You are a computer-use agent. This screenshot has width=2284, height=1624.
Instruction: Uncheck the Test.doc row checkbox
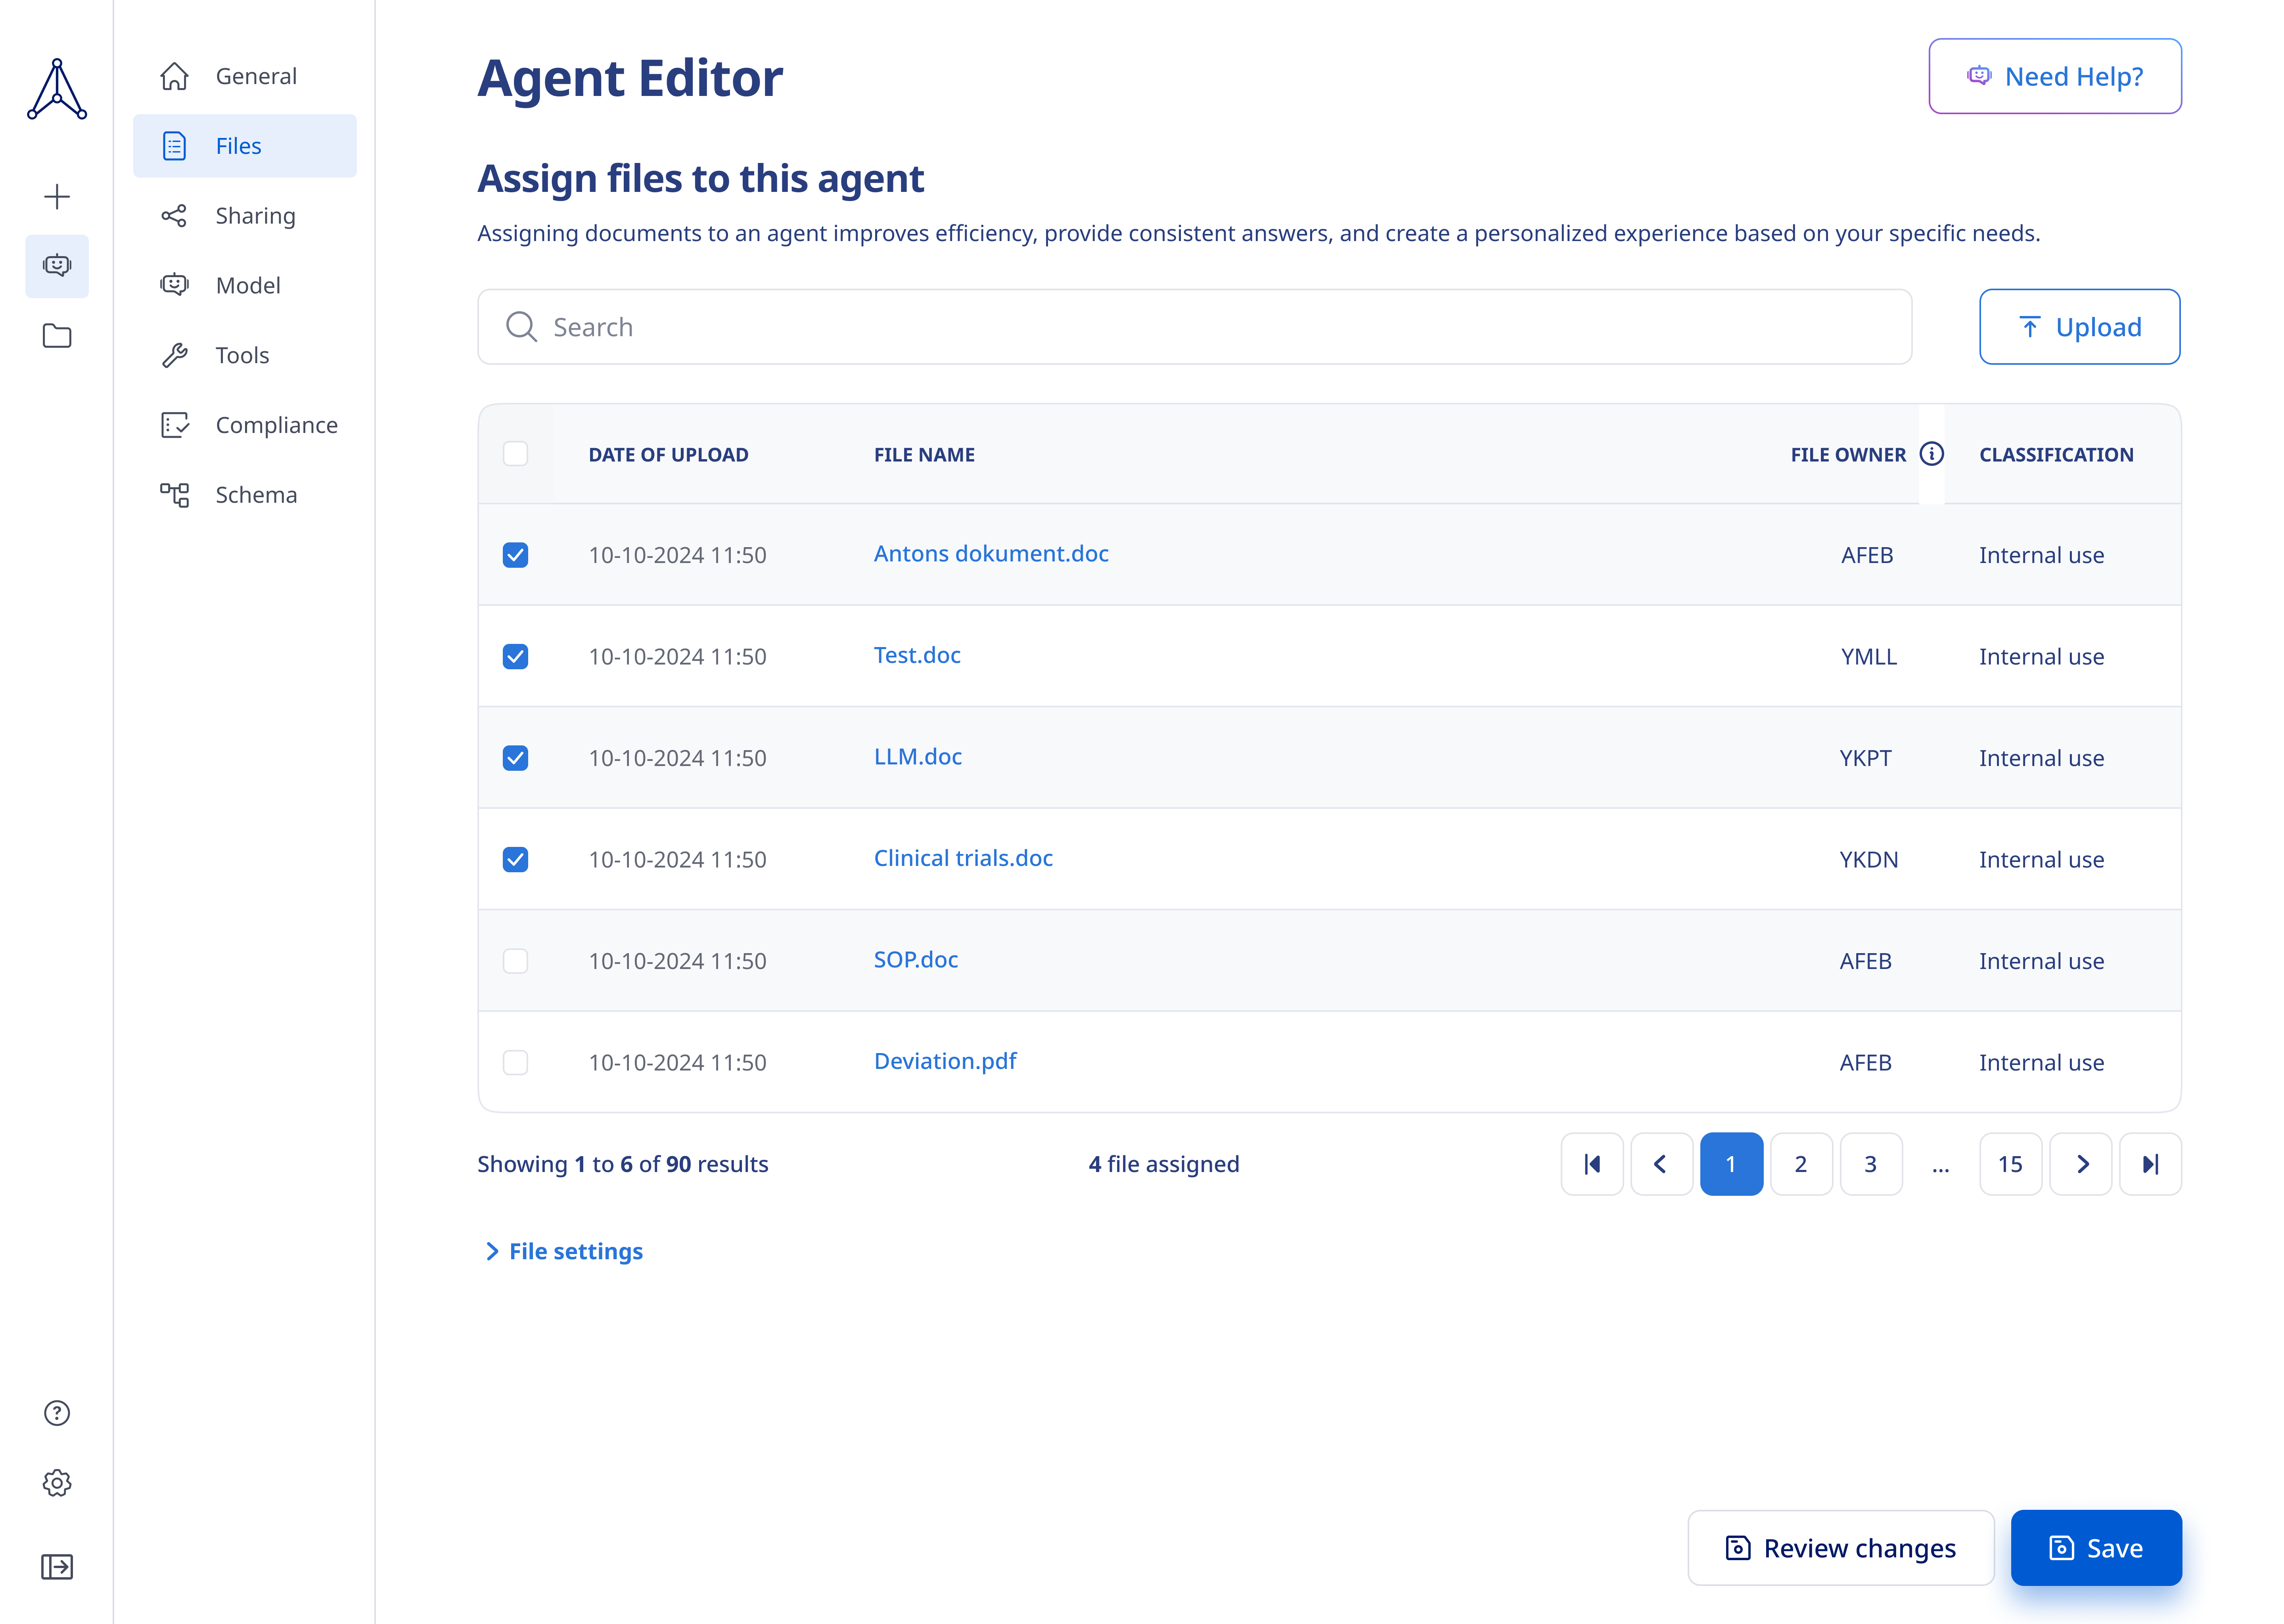tap(515, 656)
